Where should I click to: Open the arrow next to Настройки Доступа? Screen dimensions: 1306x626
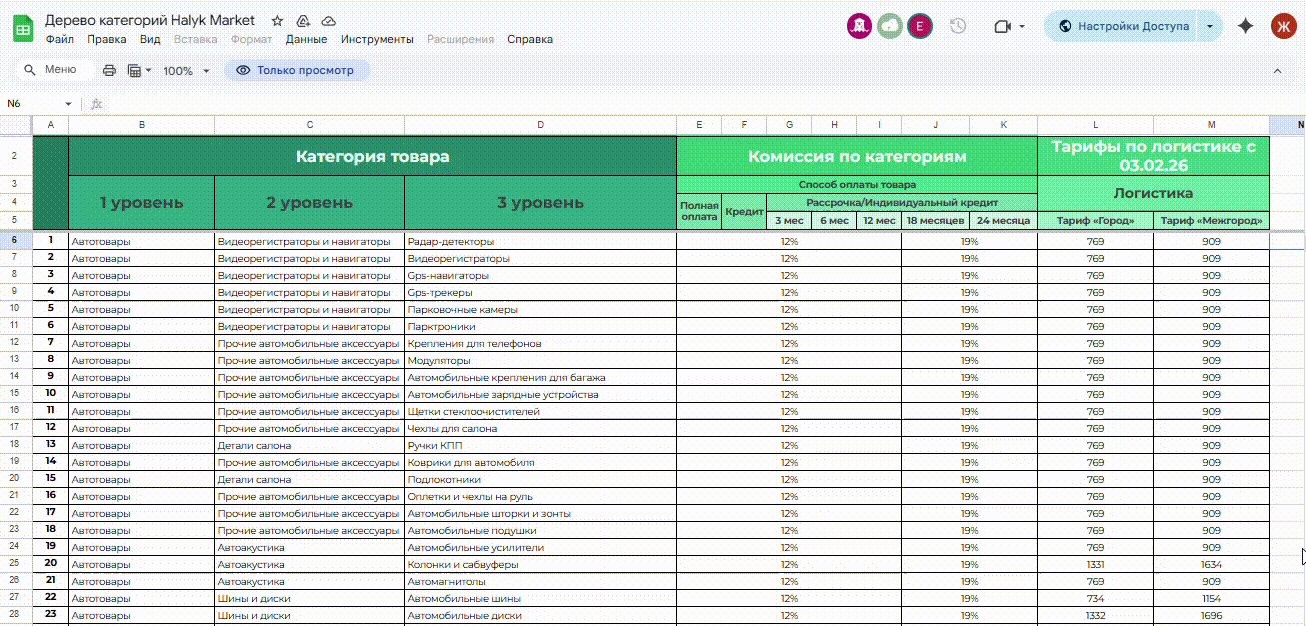(x=1210, y=27)
